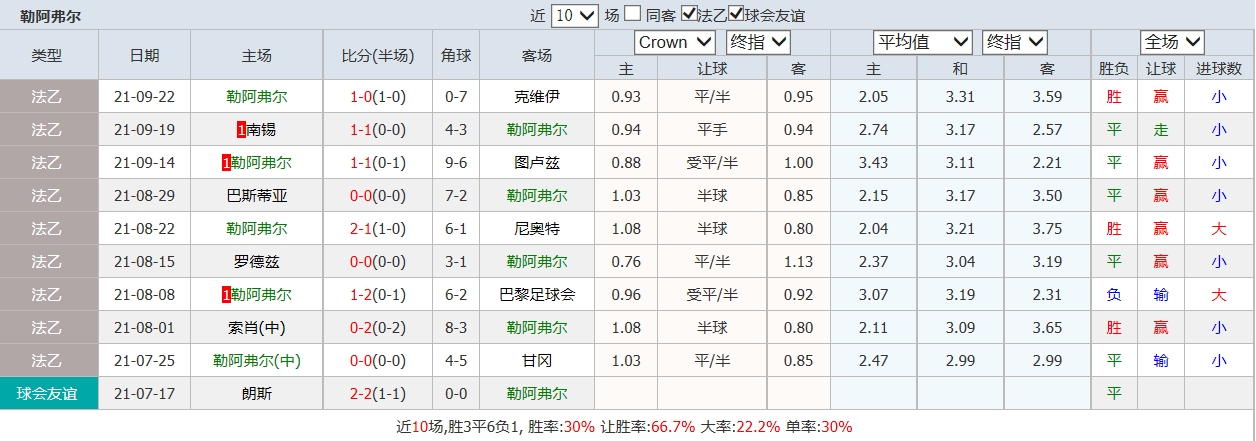Toggle the 同客 checkbox

(633, 14)
